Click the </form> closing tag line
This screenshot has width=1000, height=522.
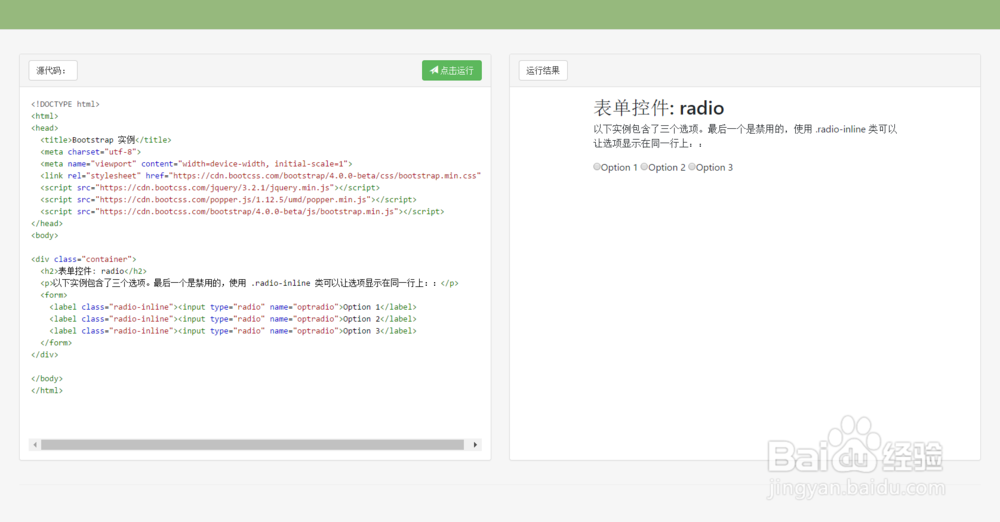tap(56, 343)
